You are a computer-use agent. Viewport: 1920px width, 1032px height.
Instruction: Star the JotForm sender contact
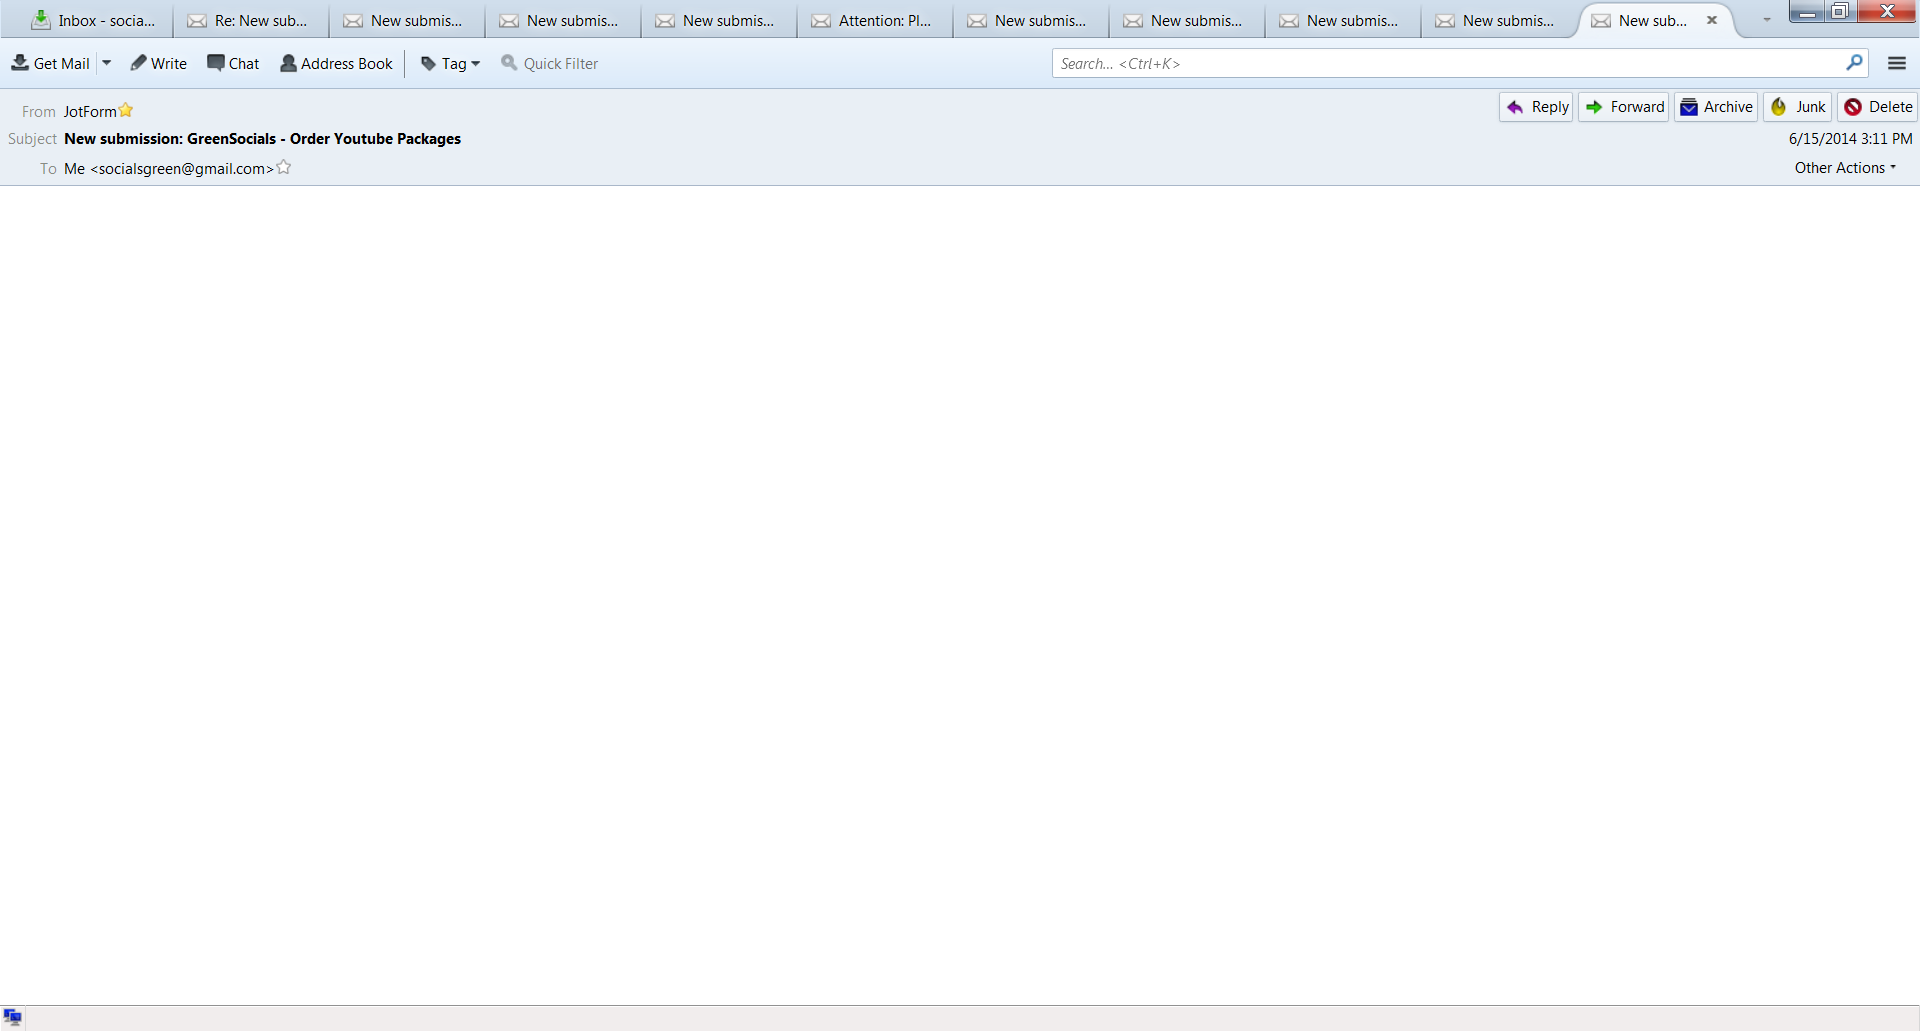click(x=126, y=110)
